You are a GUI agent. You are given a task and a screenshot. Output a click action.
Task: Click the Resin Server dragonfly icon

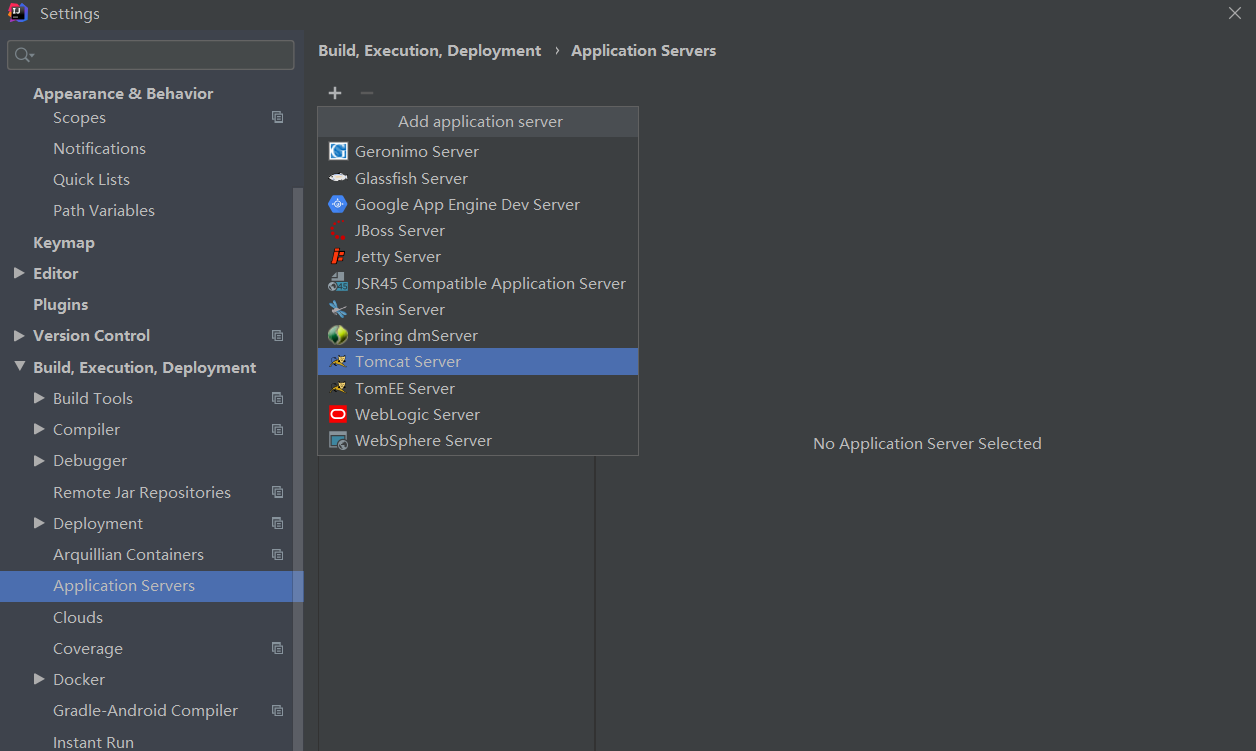click(x=338, y=309)
